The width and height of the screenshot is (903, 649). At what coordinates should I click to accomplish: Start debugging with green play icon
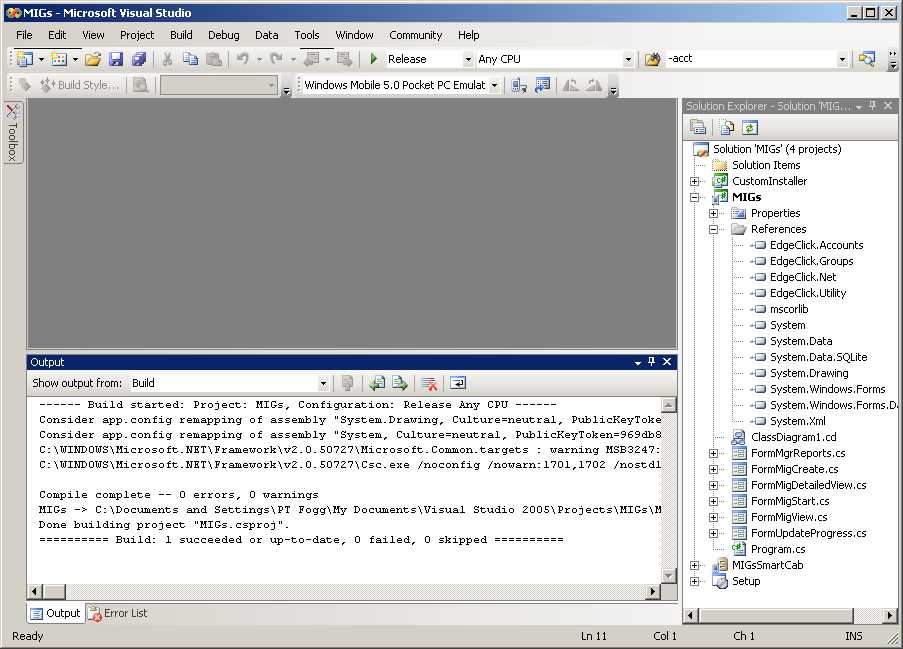(374, 59)
